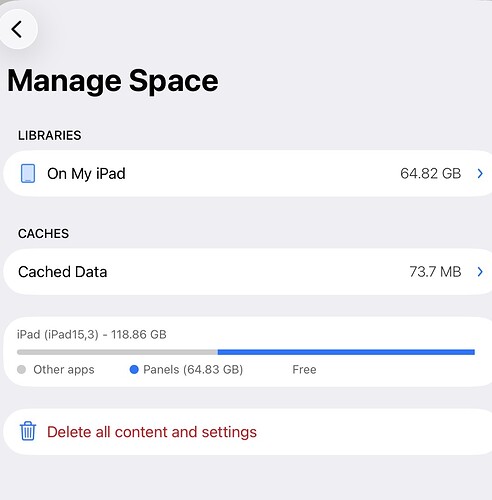Tap the Other apps legend label
This screenshot has height=500, width=492.
pyautogui.click(x=64, y=369)
